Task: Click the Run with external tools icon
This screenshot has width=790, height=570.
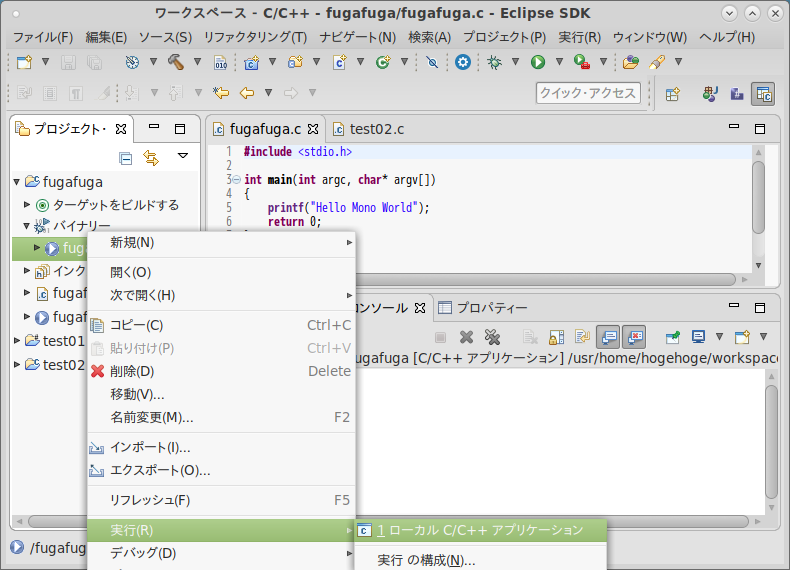Action: [581, 62]
